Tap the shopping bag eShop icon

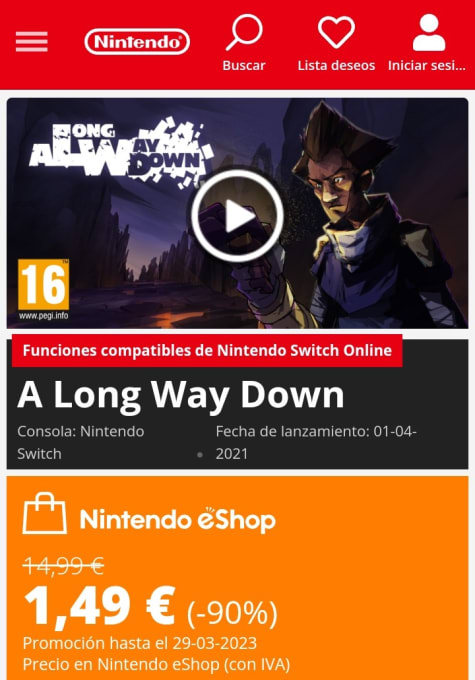pos(45,513)
